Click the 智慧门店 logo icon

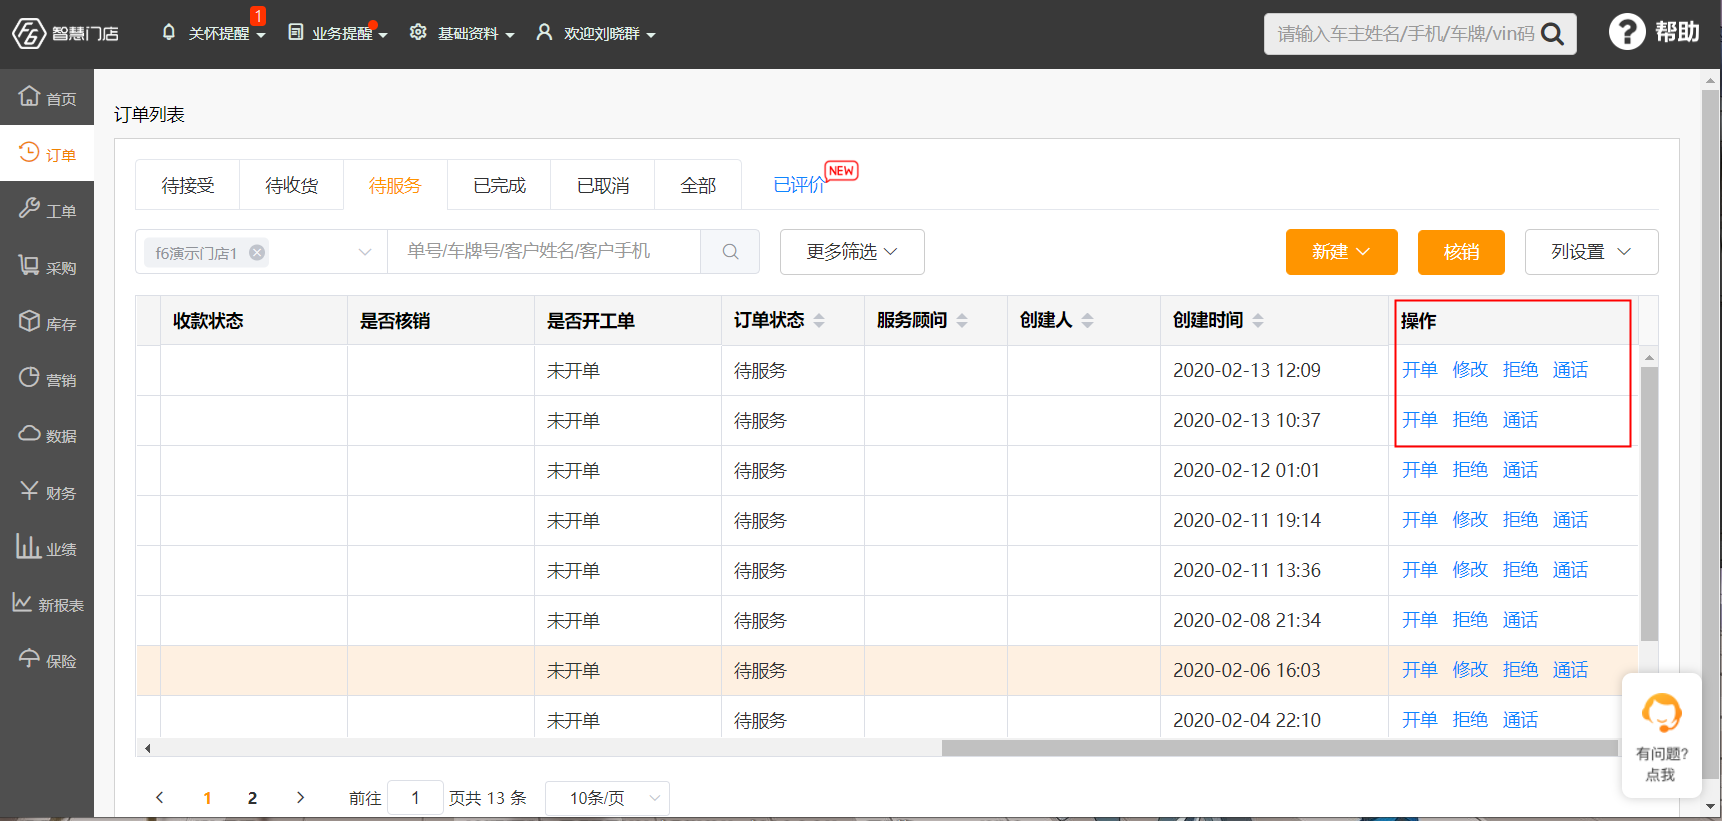29,33
